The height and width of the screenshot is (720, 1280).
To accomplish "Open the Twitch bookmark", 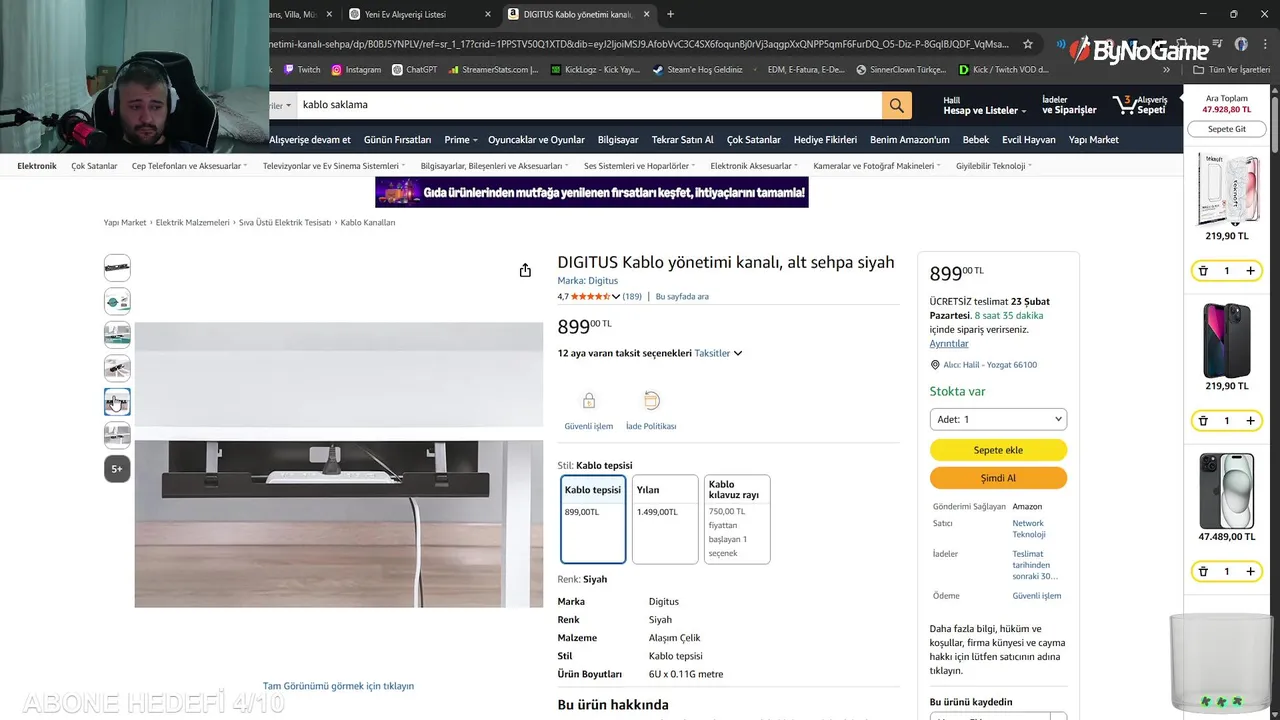I will 302,70.
